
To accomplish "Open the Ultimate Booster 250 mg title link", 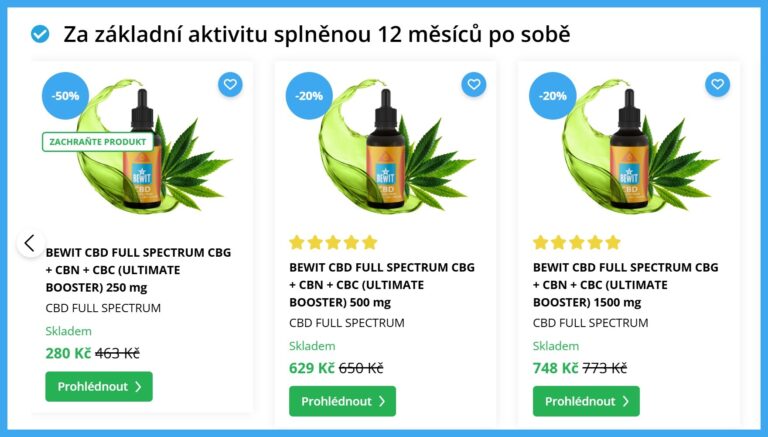I will [138, 270].
